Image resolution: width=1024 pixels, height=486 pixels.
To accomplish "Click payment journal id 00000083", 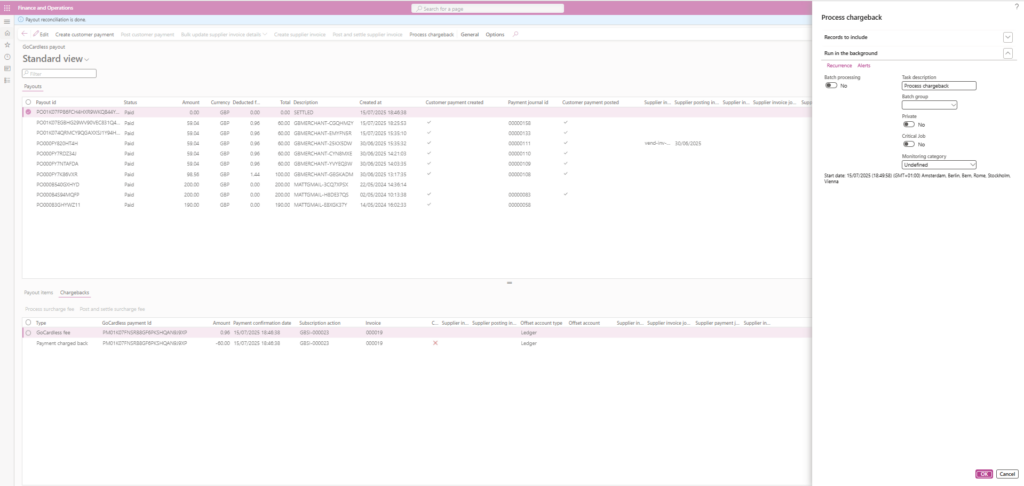I will pyautogui.click(x=518, y=195).
